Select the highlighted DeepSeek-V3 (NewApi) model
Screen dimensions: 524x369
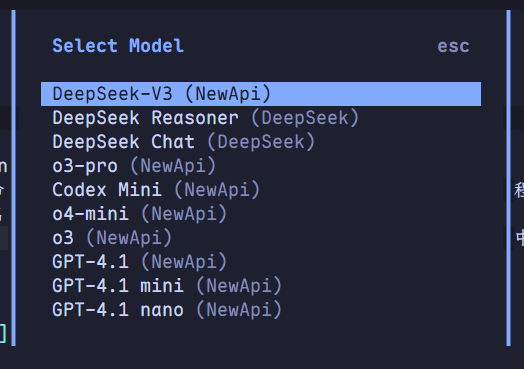(261, 94)
